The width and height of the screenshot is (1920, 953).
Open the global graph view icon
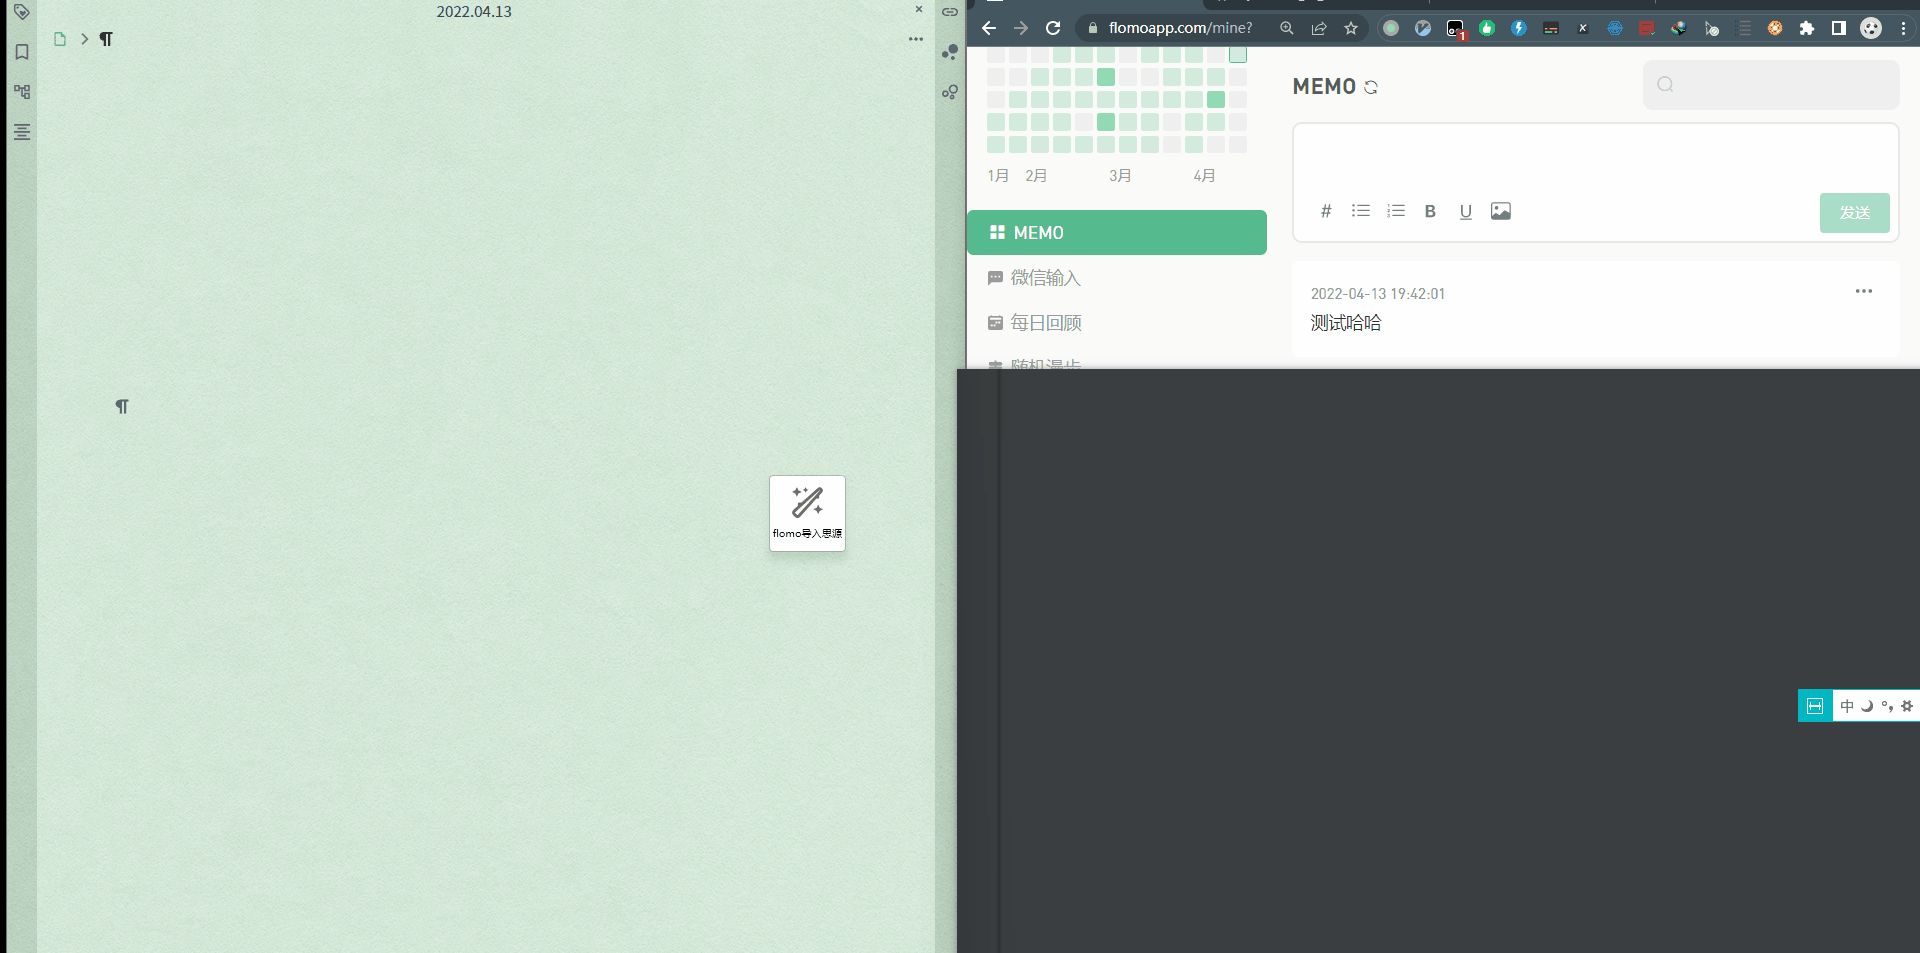click(x=950, y=52)
